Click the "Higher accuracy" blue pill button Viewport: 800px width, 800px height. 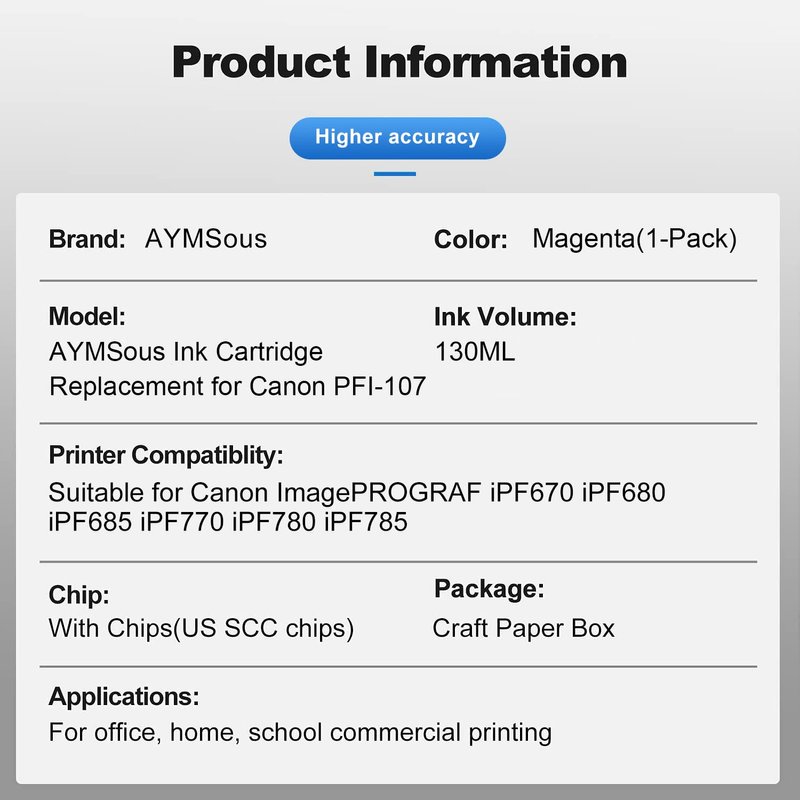click(397, 137)
